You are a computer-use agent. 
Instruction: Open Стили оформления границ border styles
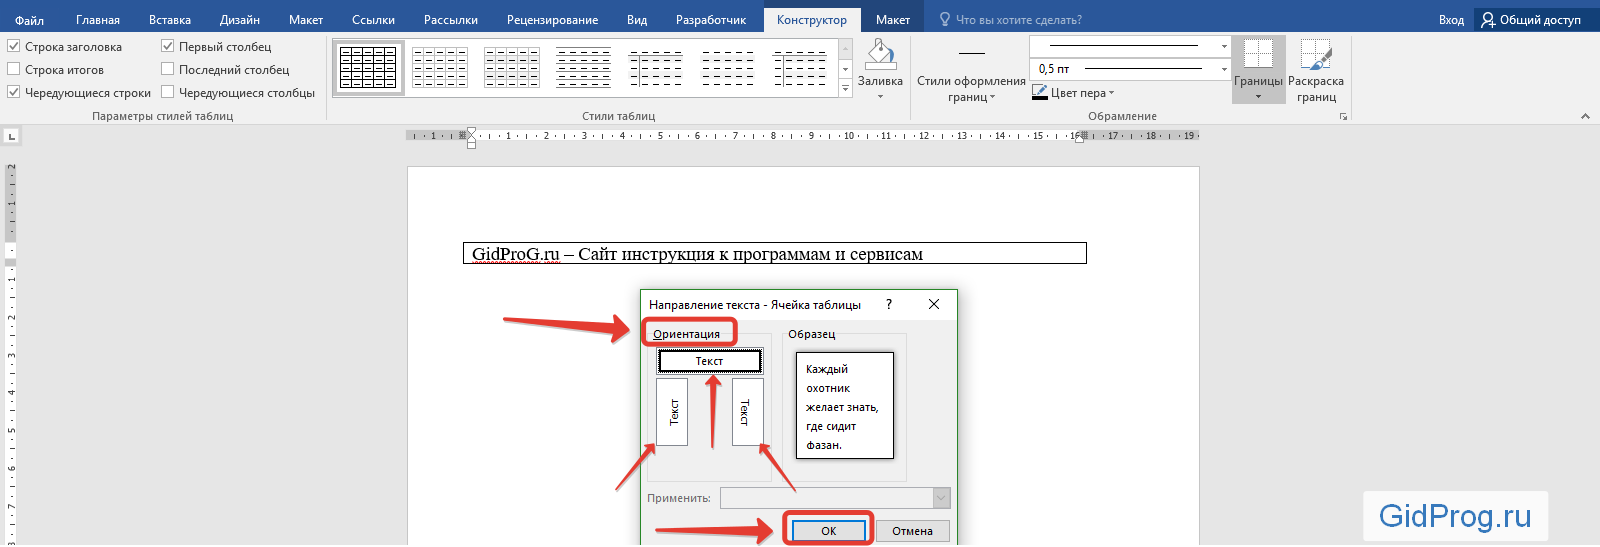point(971,70)
